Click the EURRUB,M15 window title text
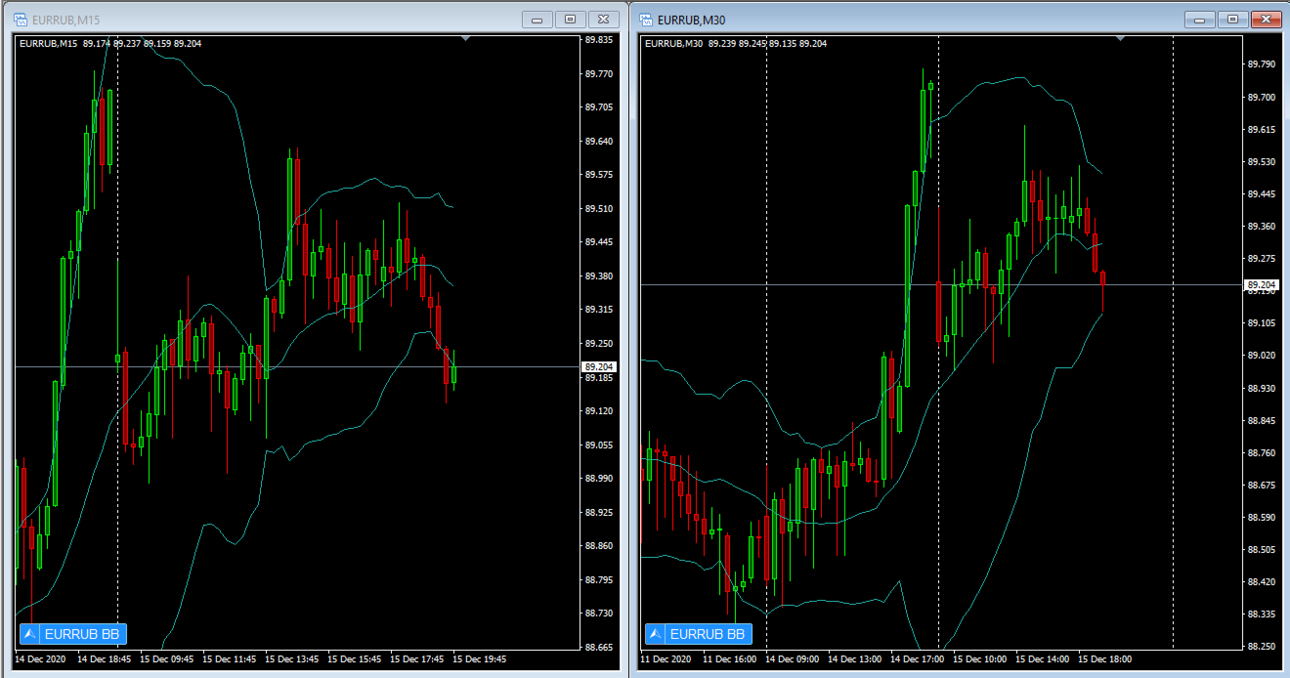 (66, 20)
